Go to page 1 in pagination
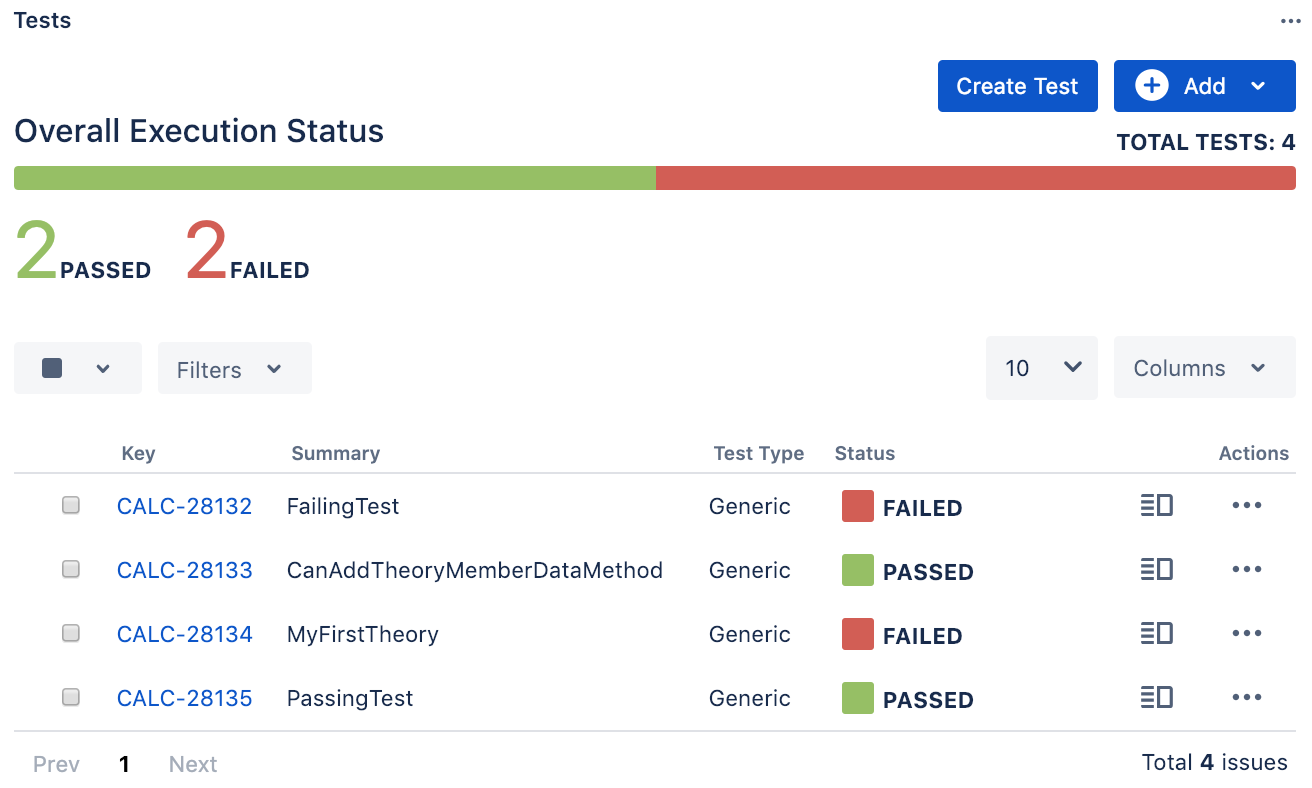The image size is (1312, 788). (x=124, y=764)
